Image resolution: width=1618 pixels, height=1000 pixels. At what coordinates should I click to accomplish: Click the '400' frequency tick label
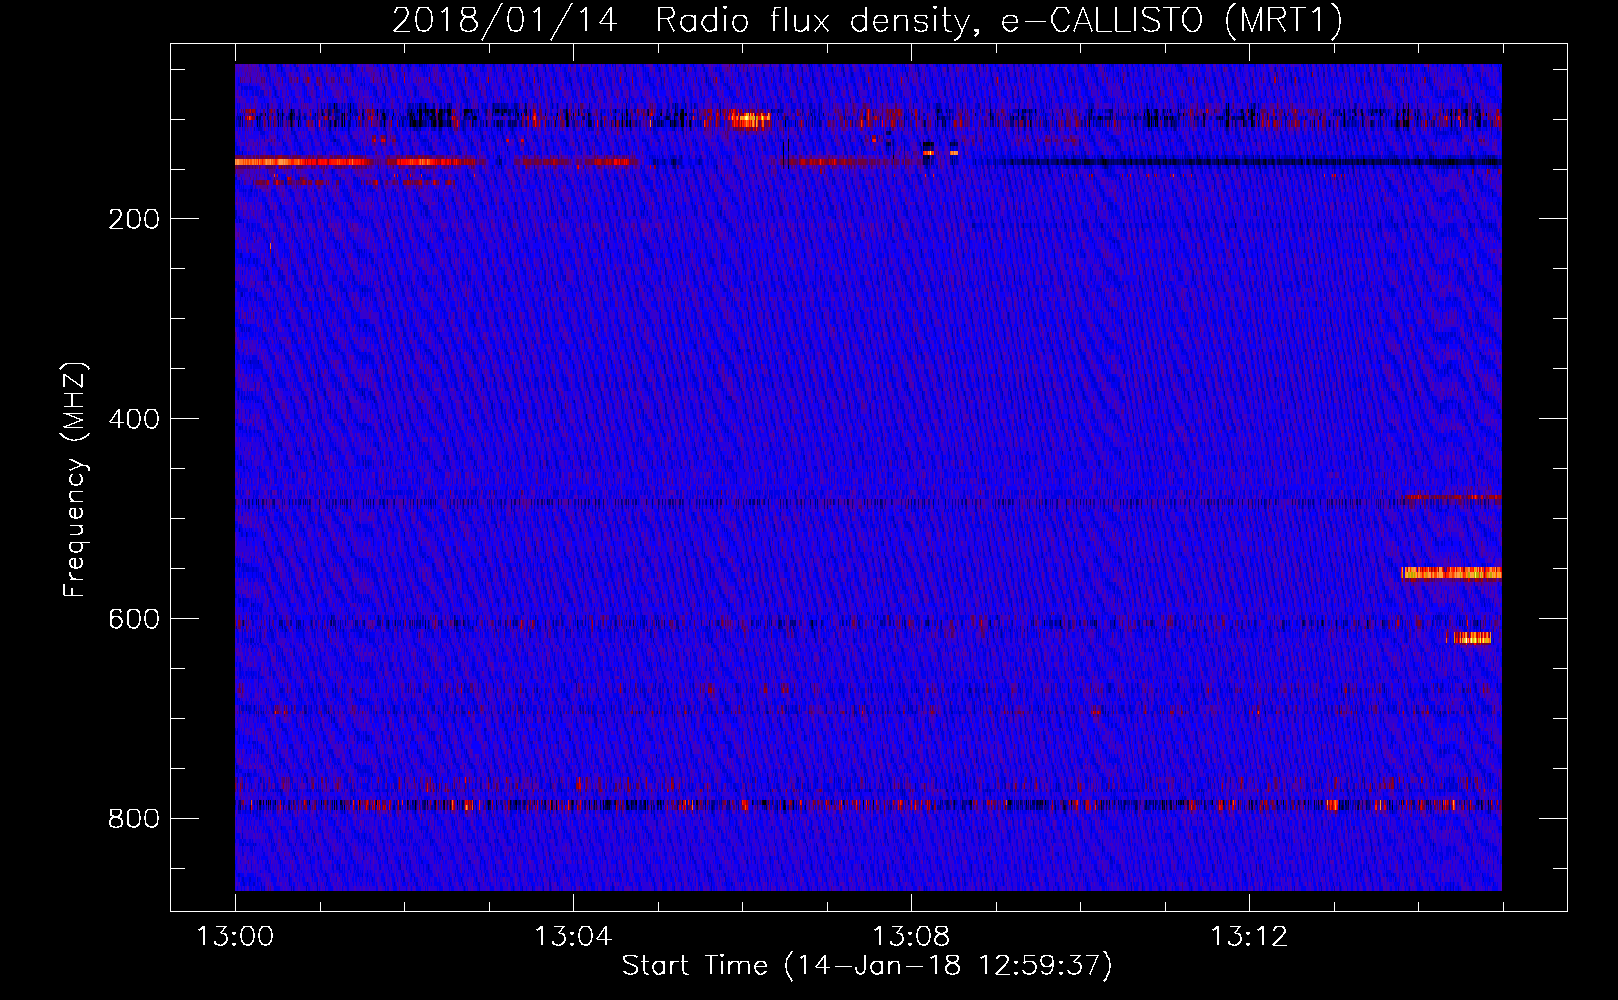point(134,419)
